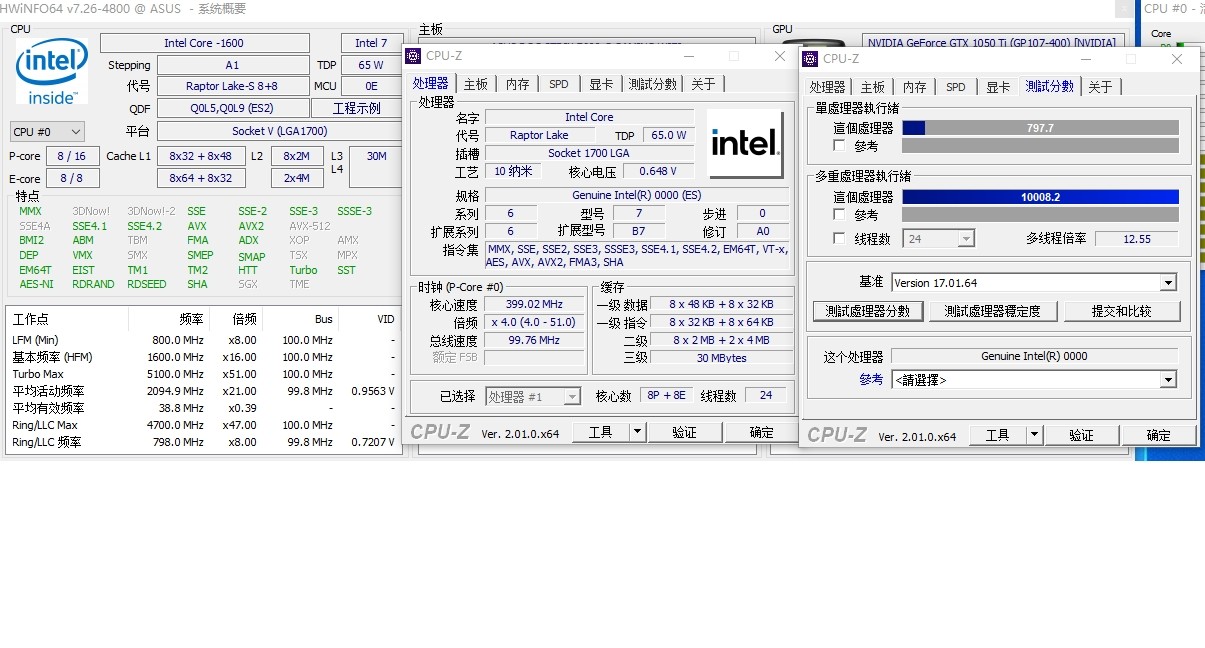The width and height of the screenshot is (1205, 648).
Task: Enable 參考 checkbox under multi-thread benchmark
Action: click(839, 215)
